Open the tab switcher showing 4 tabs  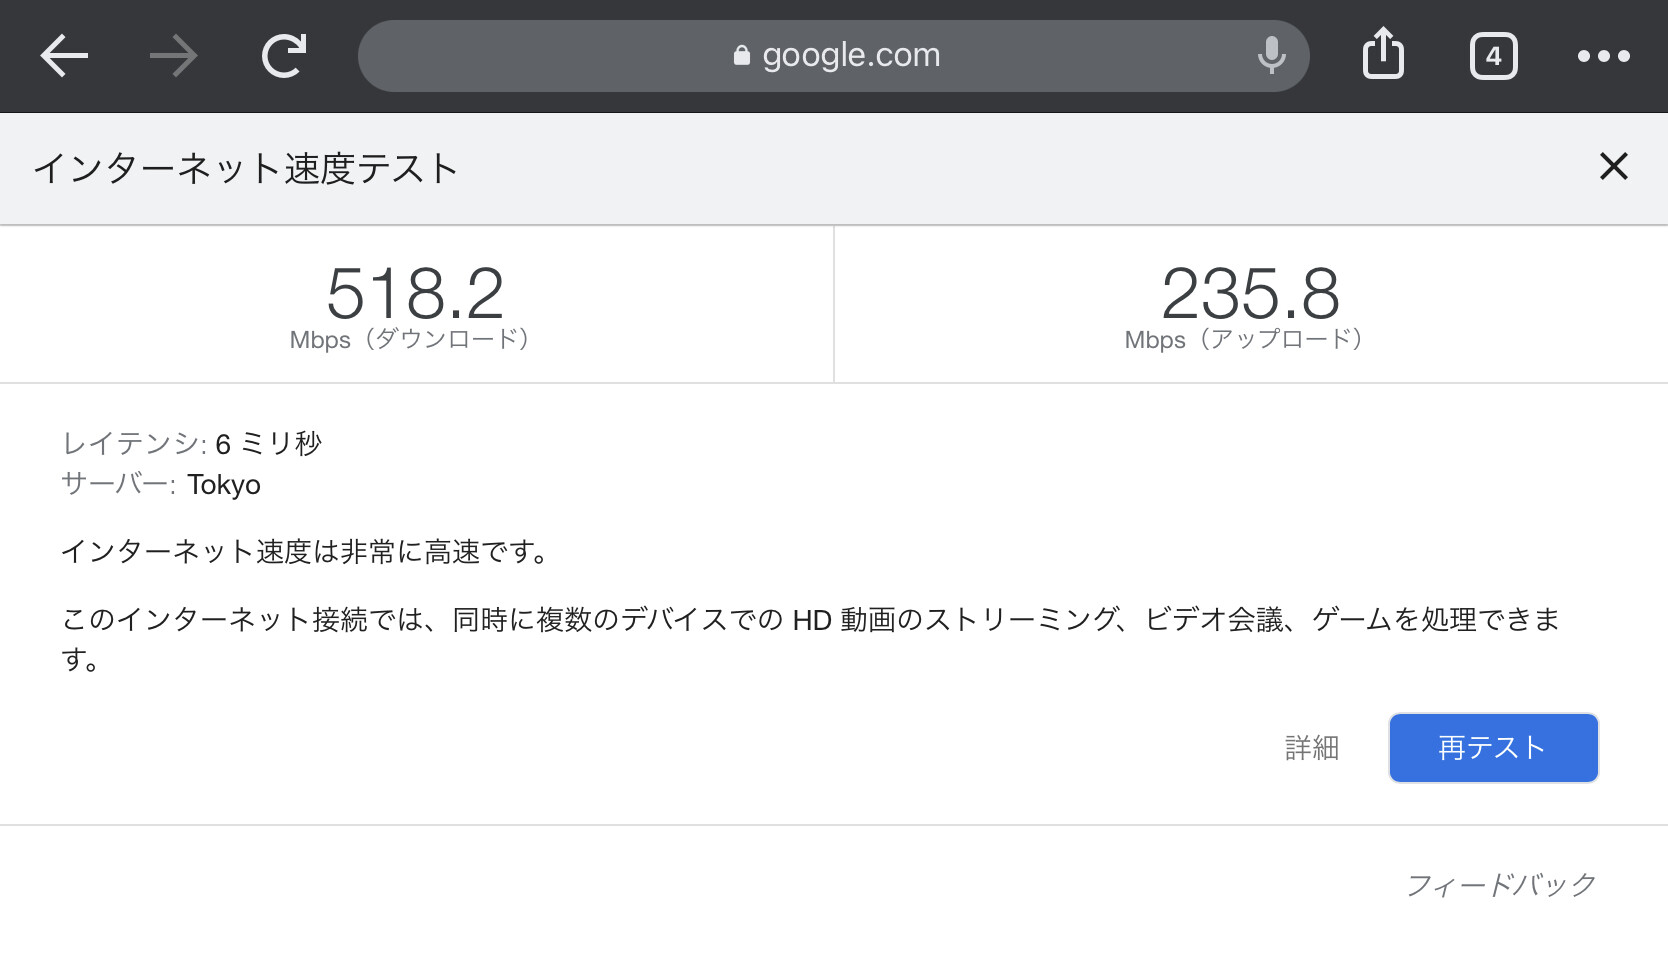[1493, 56]
